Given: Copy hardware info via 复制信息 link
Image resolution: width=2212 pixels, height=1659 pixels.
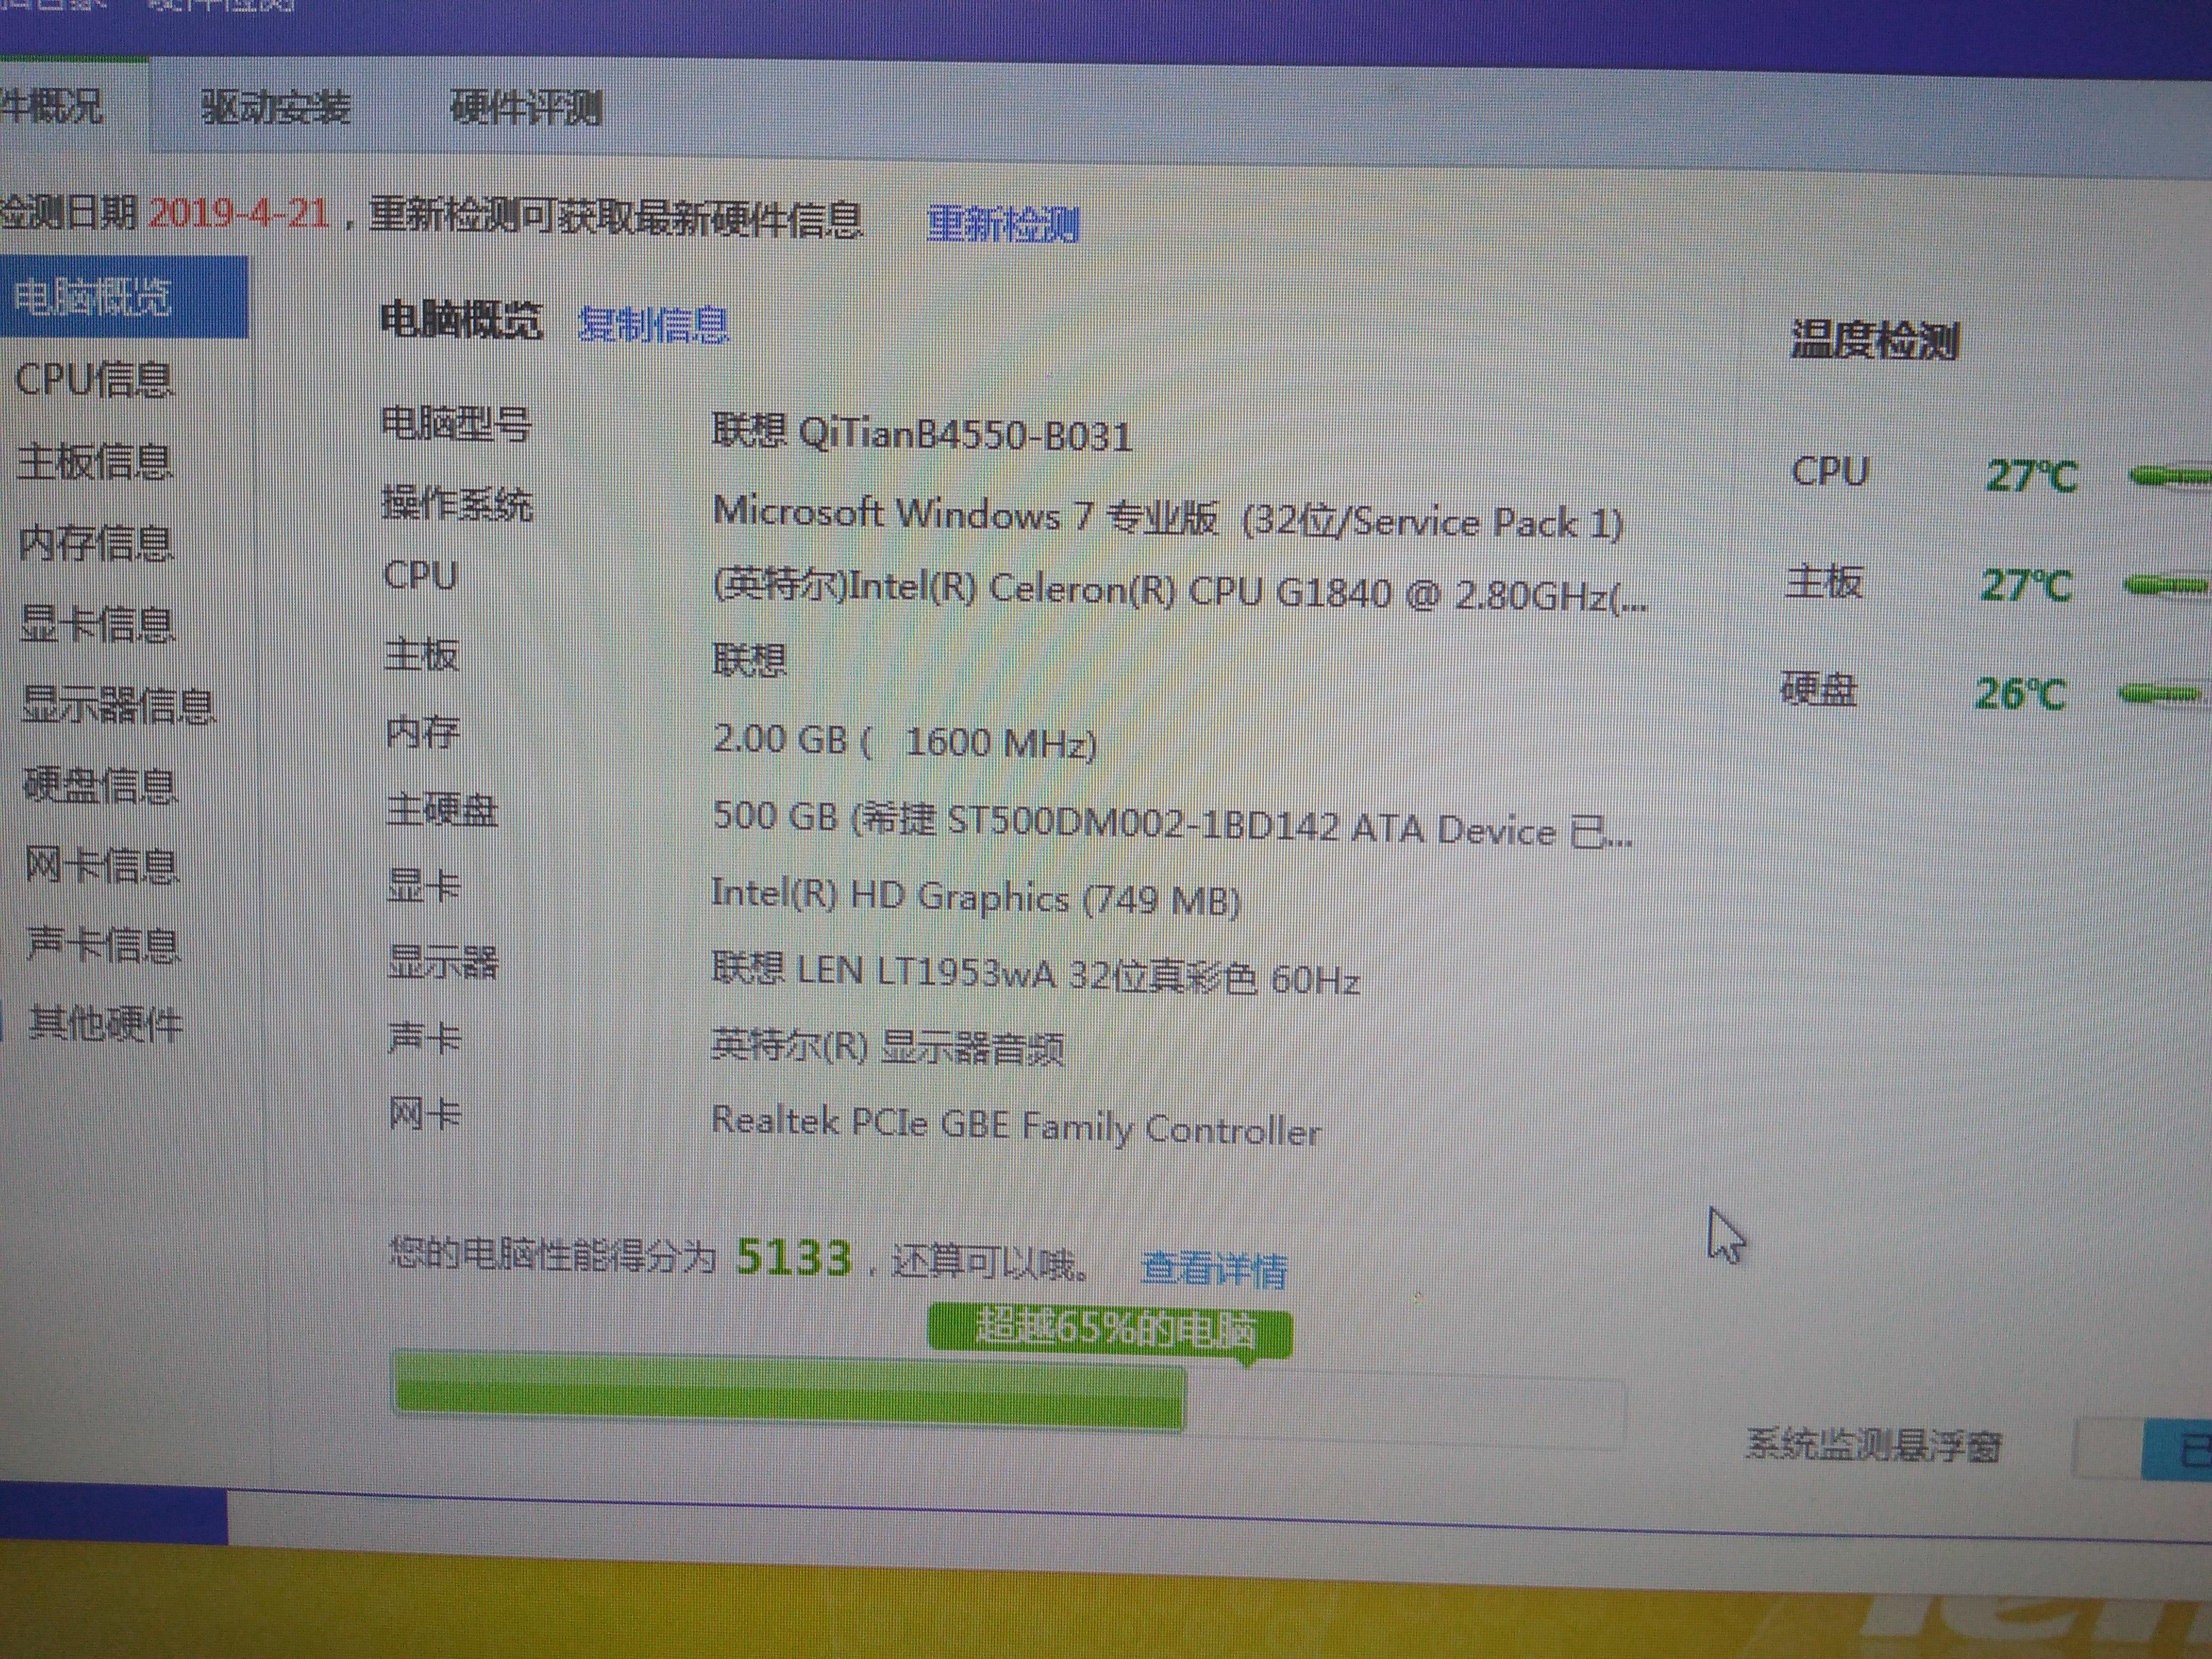Looking at the screenshot, I should pos(654,325).
